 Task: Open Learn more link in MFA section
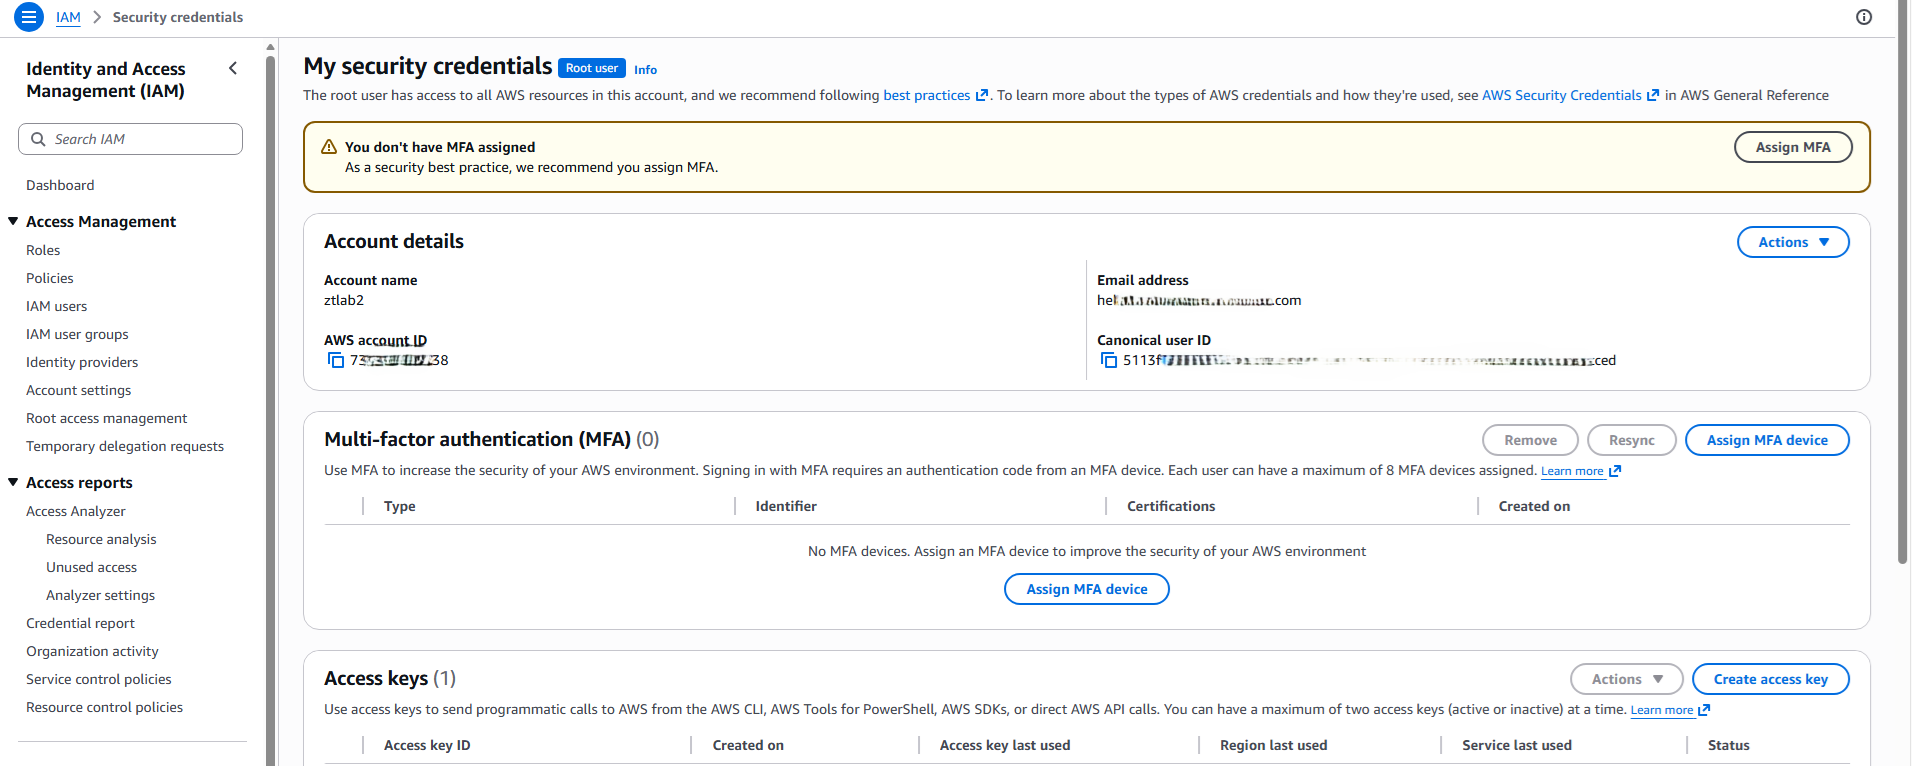click(1572, 471)
